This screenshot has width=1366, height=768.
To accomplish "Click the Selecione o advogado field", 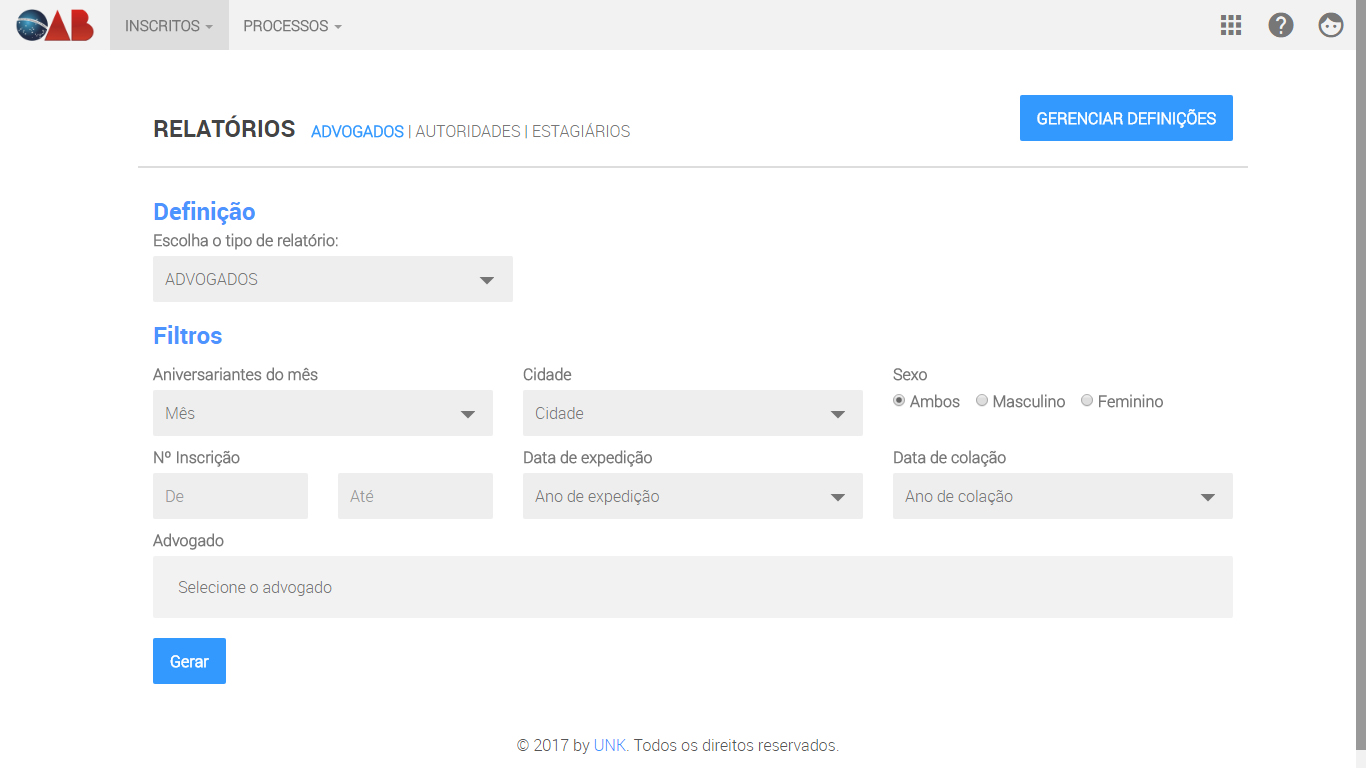I will click(x=692, y=587).
